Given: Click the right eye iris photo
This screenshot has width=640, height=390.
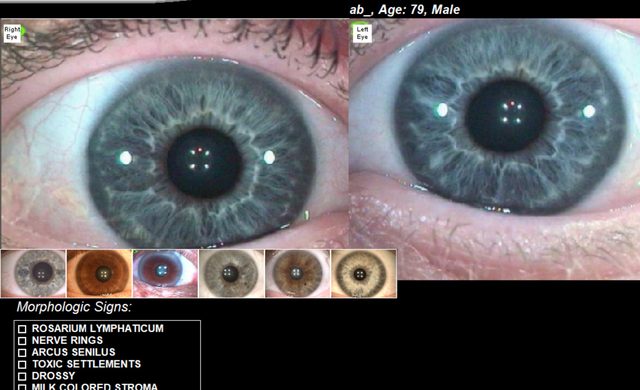Looking at the screenshot, I should click(x=175, y=134).
